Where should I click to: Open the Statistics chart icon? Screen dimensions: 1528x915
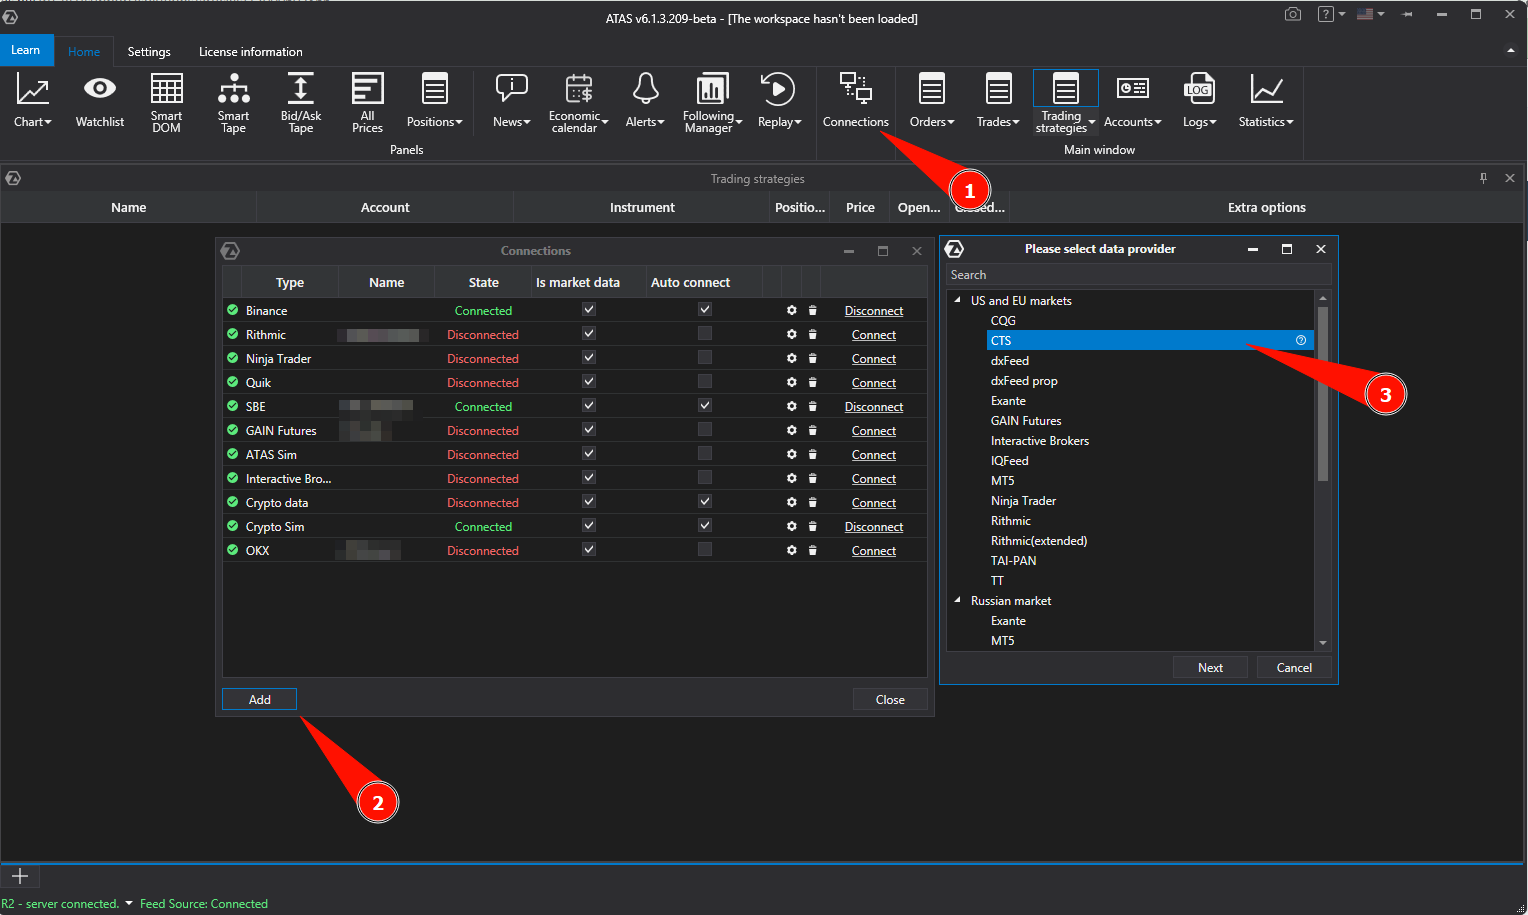pyautogui.click(x=1266, y=89)
